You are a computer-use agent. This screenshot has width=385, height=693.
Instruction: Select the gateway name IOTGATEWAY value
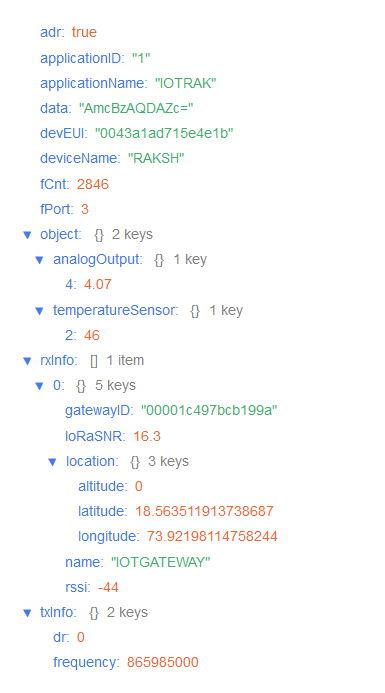tap(160, 562)
